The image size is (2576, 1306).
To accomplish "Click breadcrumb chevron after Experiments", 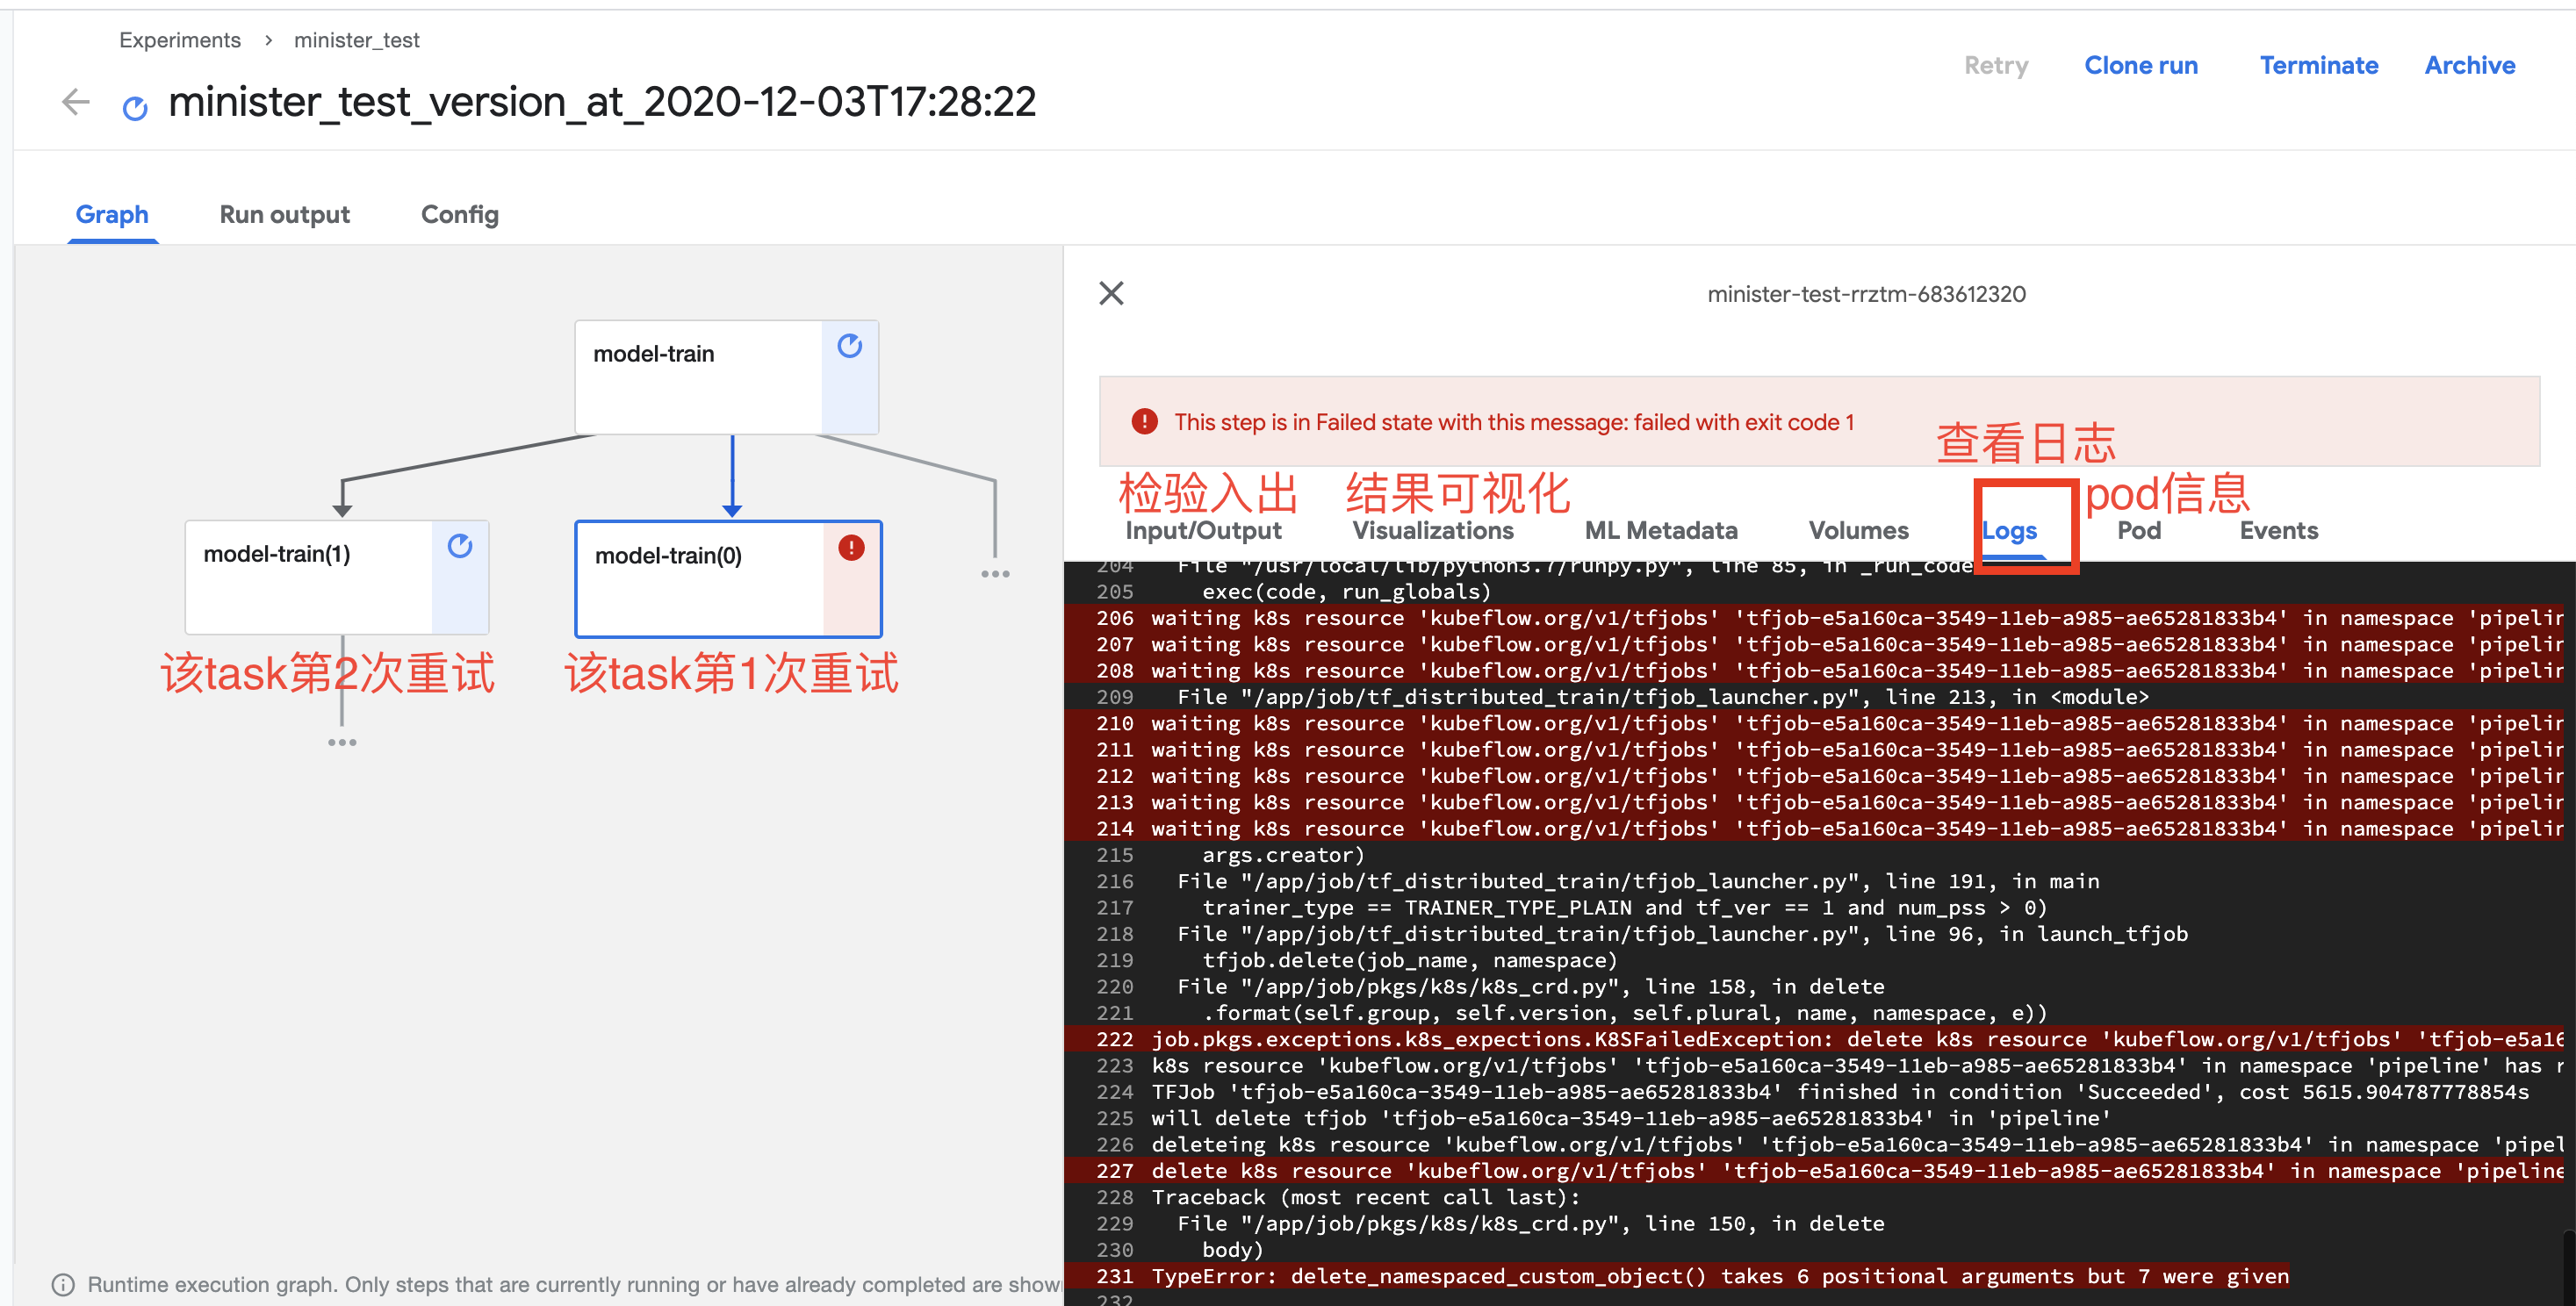I will [268, 40].
